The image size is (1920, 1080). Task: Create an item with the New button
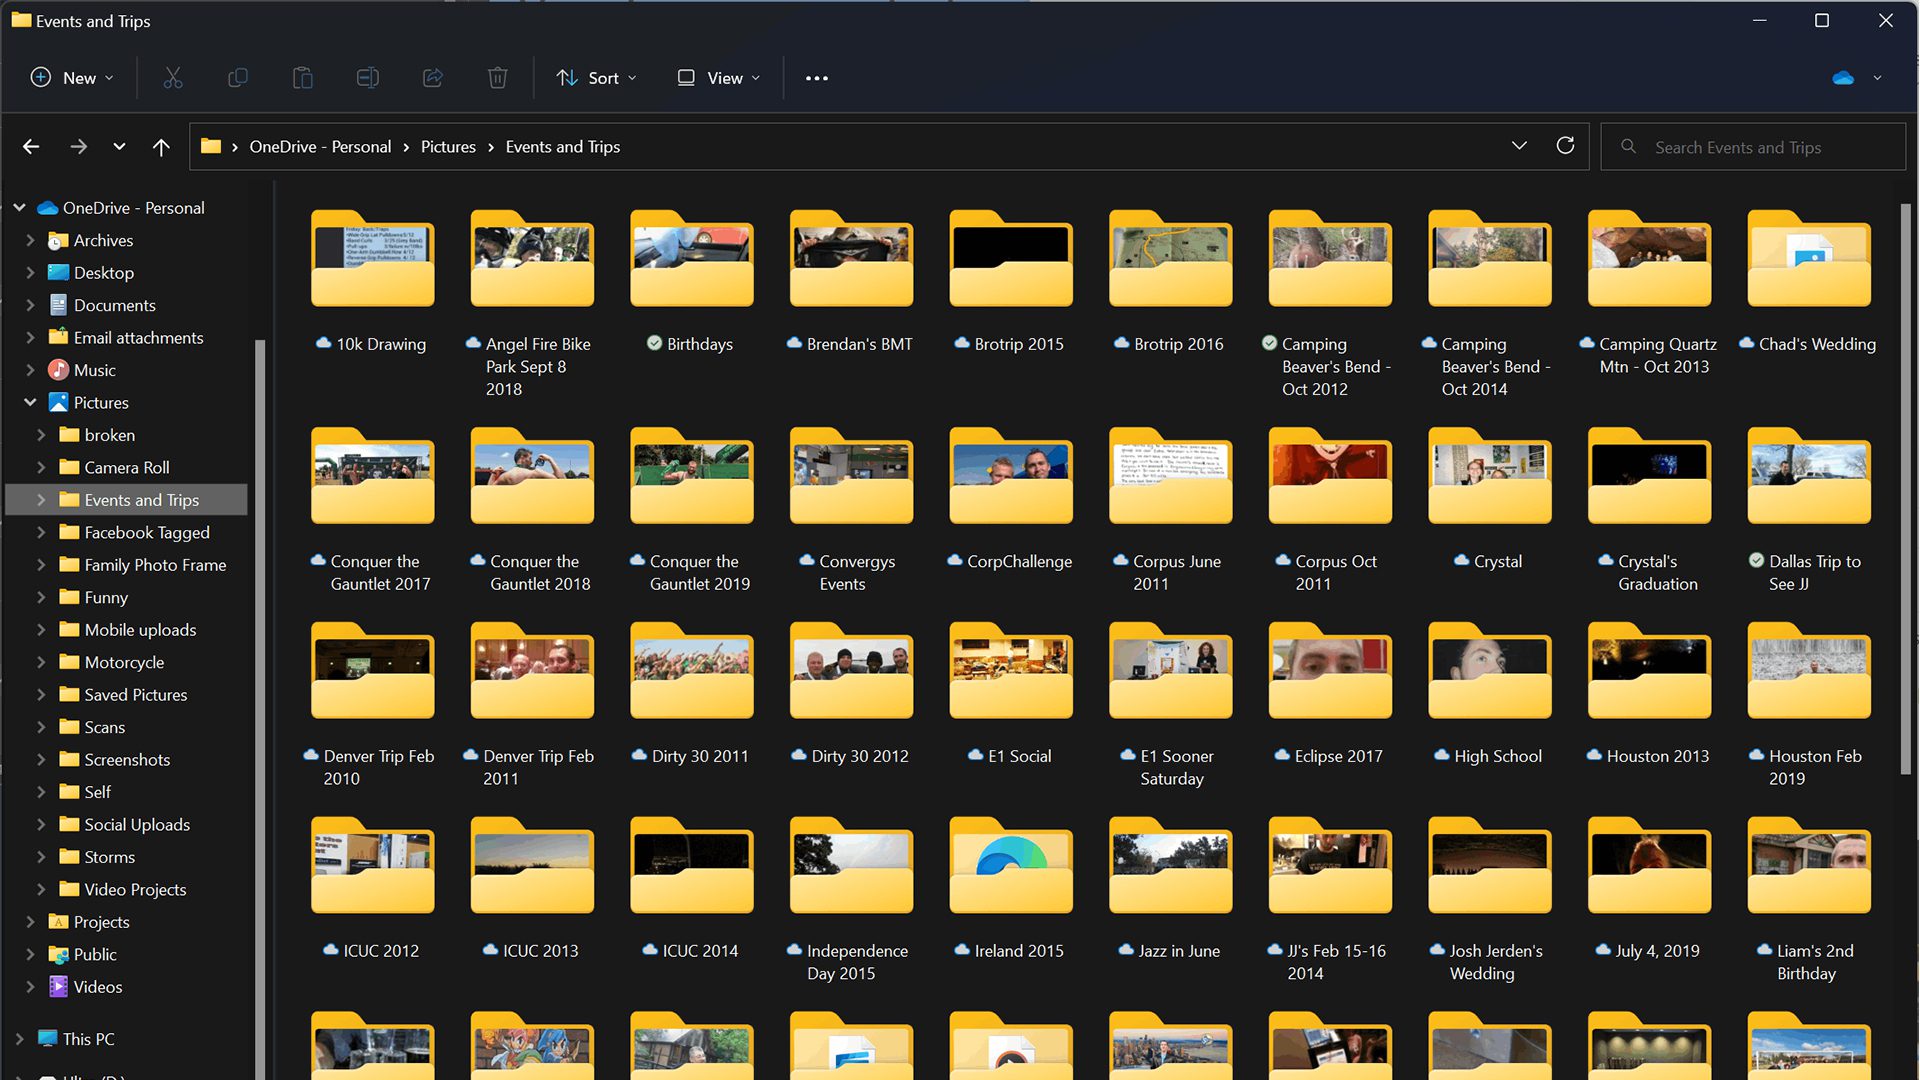click(68, 77)
